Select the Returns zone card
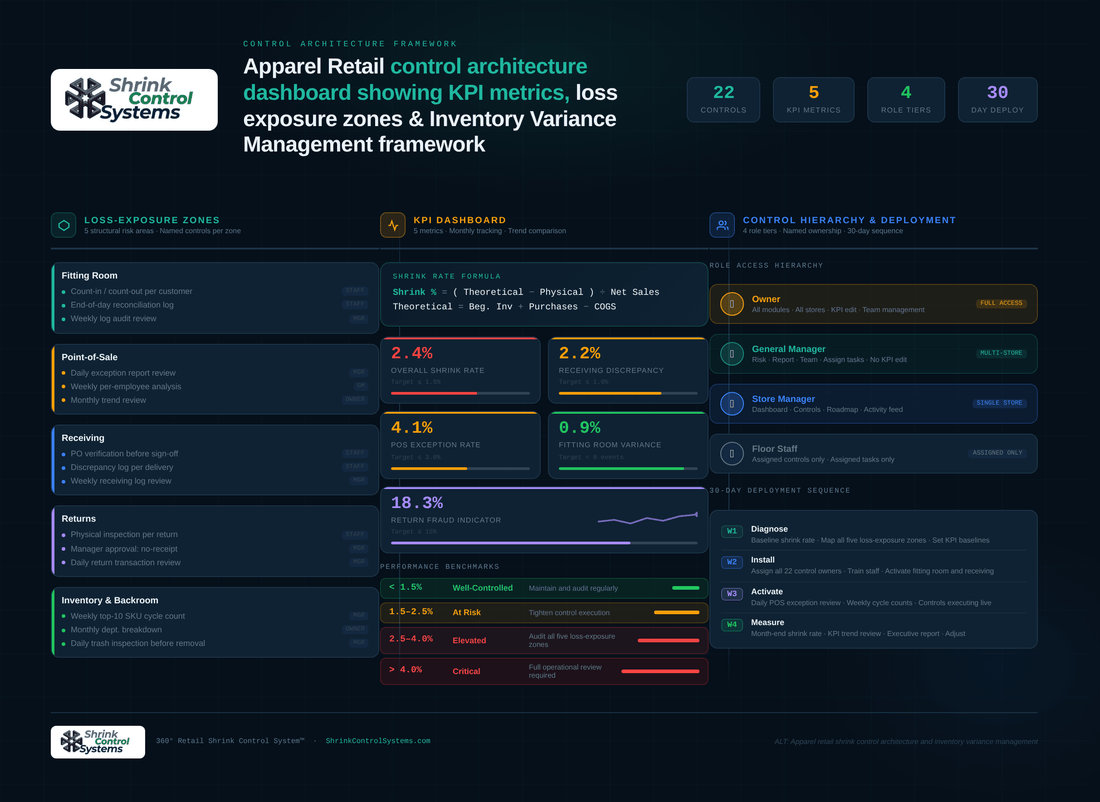This screenshot has height=802, width=1100. coord(215,541)
